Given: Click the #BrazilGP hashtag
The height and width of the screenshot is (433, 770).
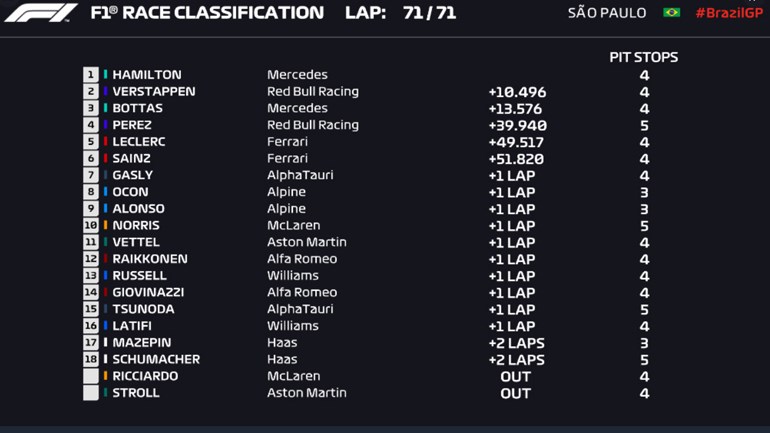Looking at the screenshot, I should tap(729, 13).
